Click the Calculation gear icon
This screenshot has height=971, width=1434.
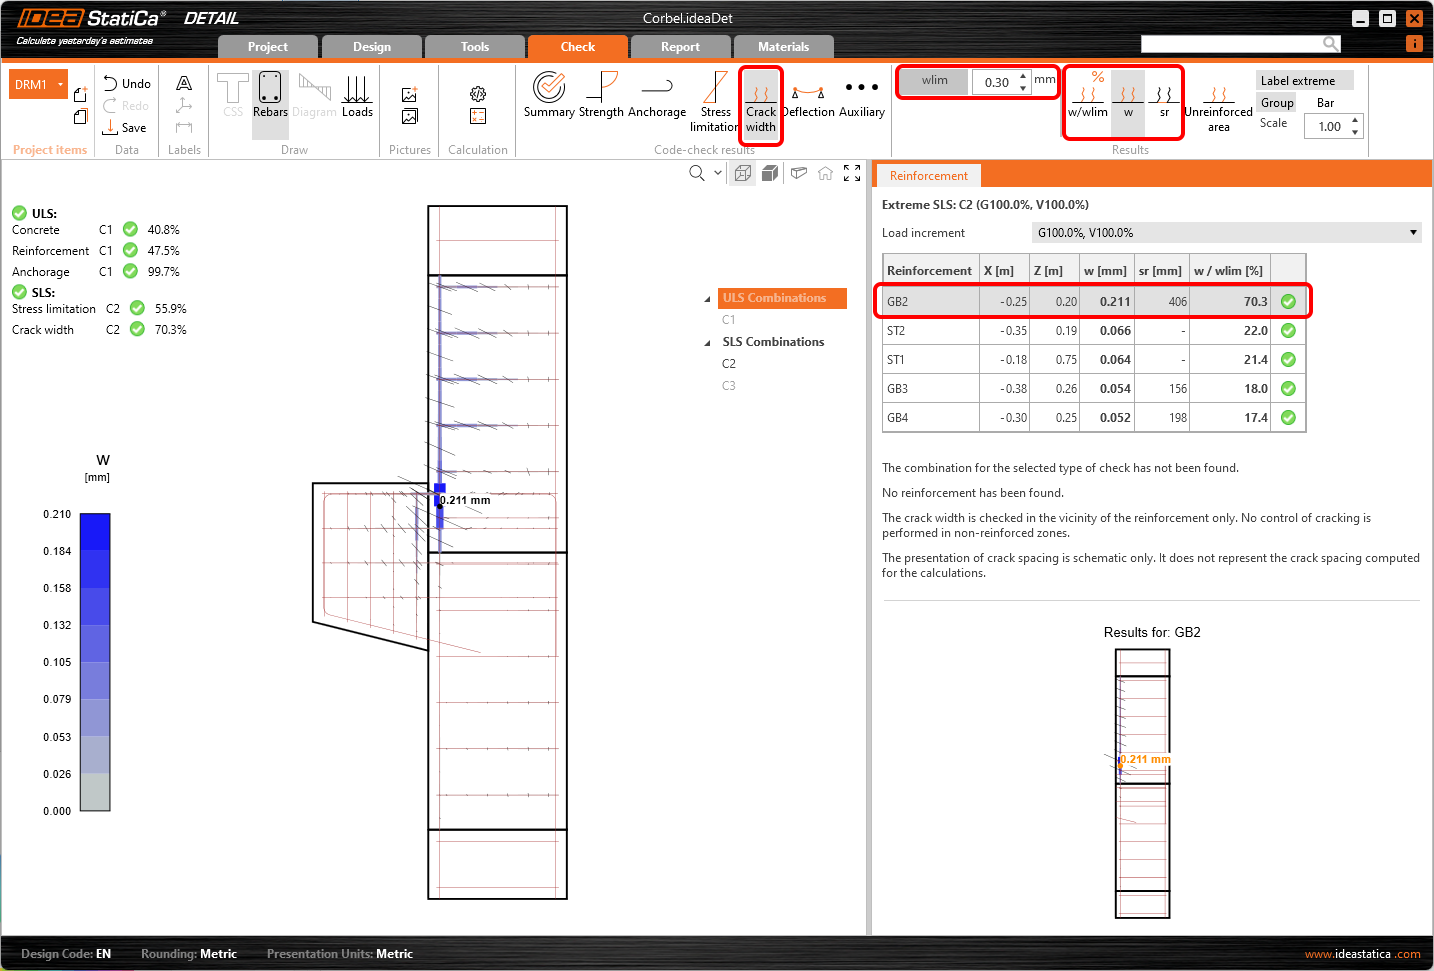(x=478, y=94)
